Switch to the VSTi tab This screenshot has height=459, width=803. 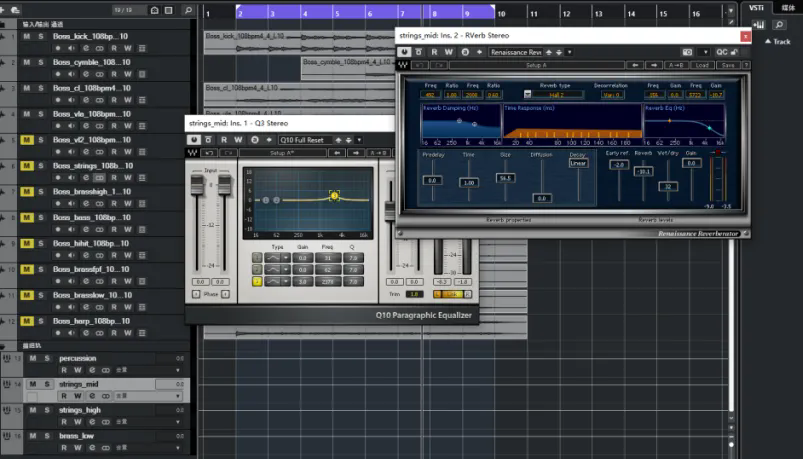pyautogui.click(x=756, y=8)
